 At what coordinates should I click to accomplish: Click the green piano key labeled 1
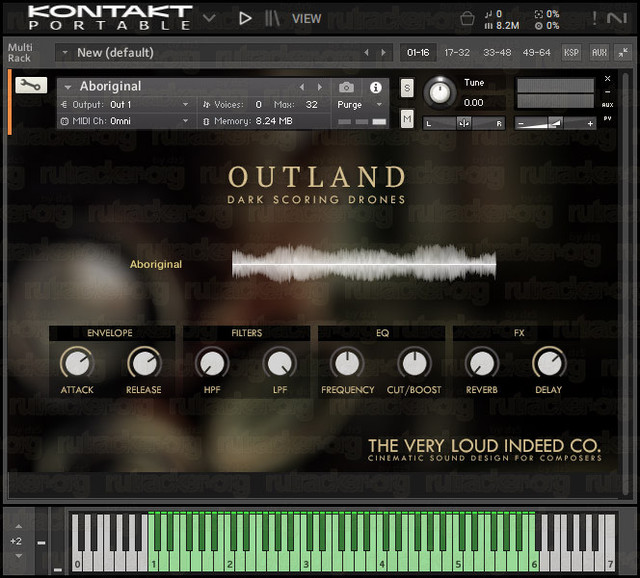click(154, 560)
